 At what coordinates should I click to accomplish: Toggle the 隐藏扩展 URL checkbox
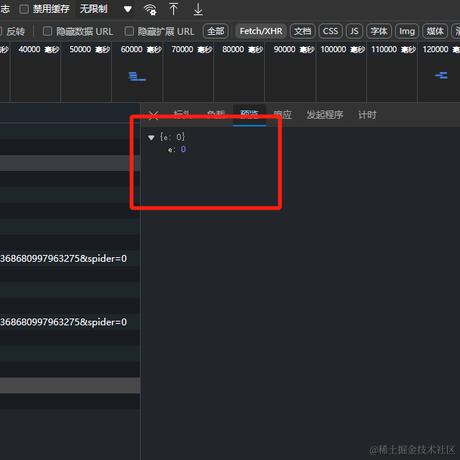click(x=129, y=31)
